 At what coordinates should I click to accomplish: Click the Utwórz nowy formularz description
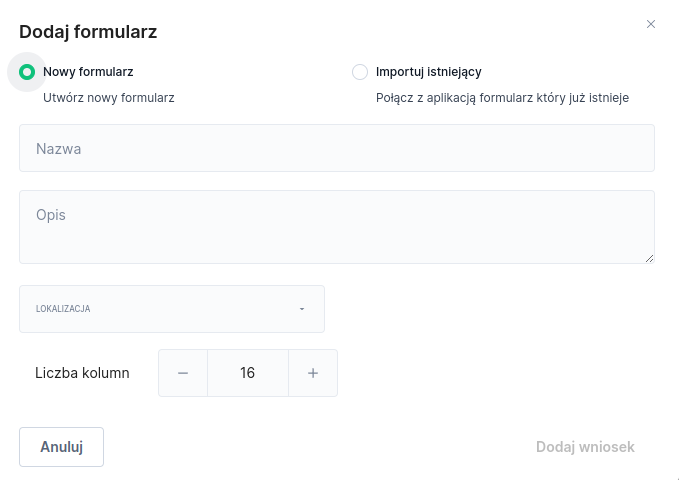pos(109,98)
